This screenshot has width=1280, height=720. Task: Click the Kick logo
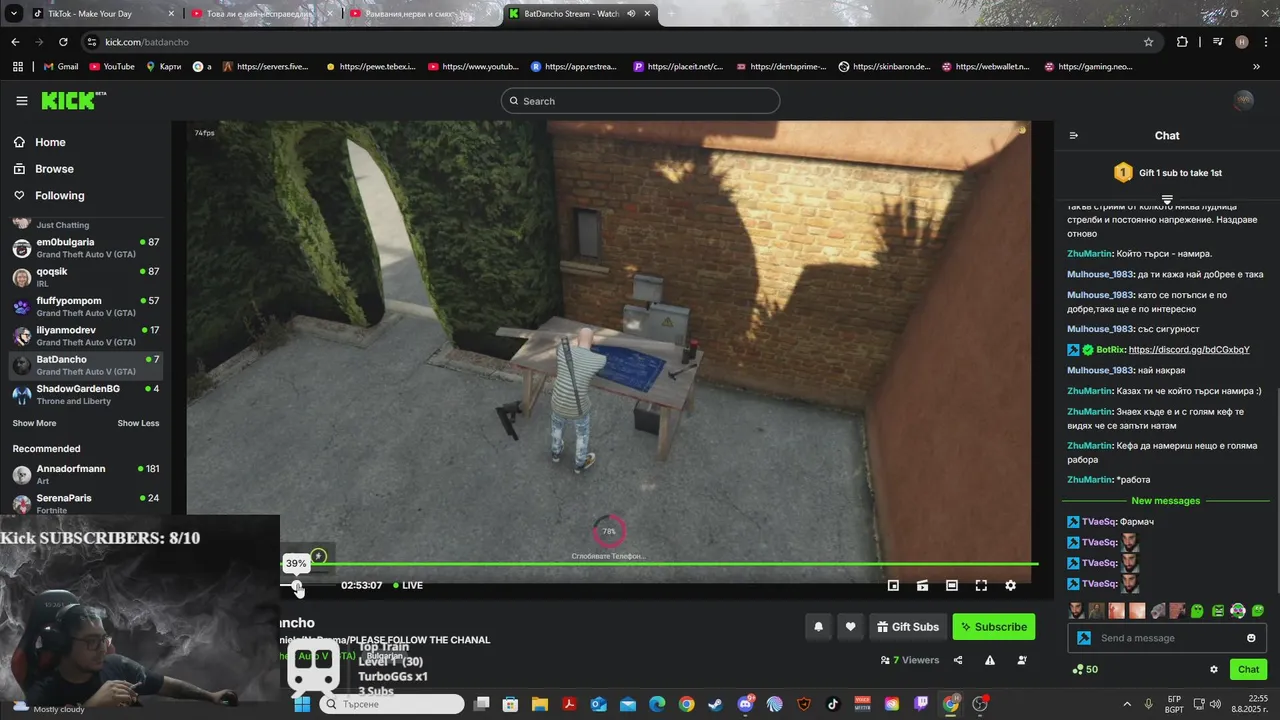coord(73,100)
